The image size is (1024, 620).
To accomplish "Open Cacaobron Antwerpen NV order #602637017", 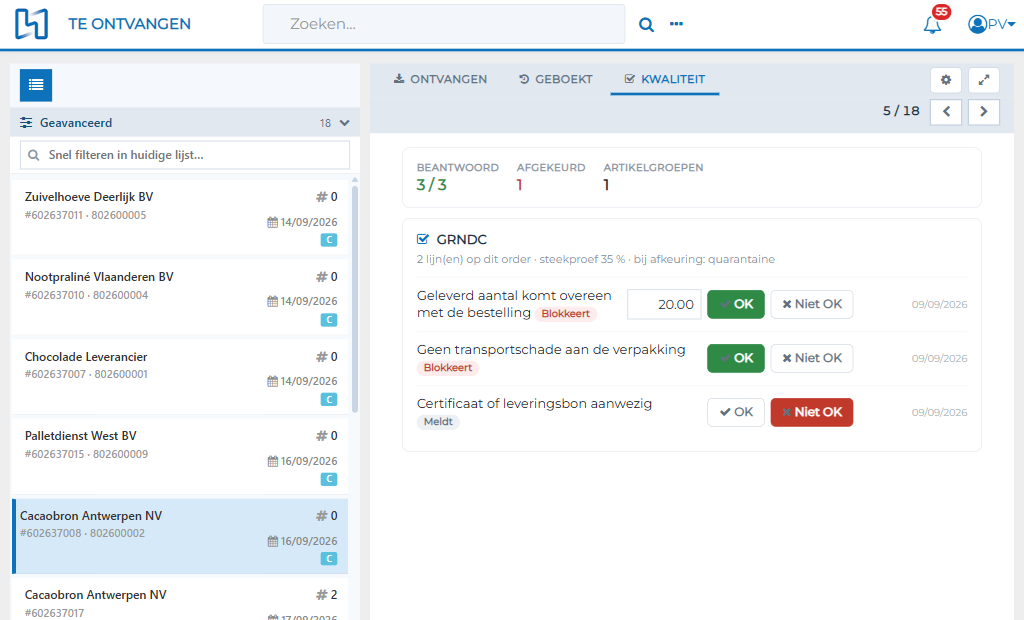I will (x=180, y=600).
